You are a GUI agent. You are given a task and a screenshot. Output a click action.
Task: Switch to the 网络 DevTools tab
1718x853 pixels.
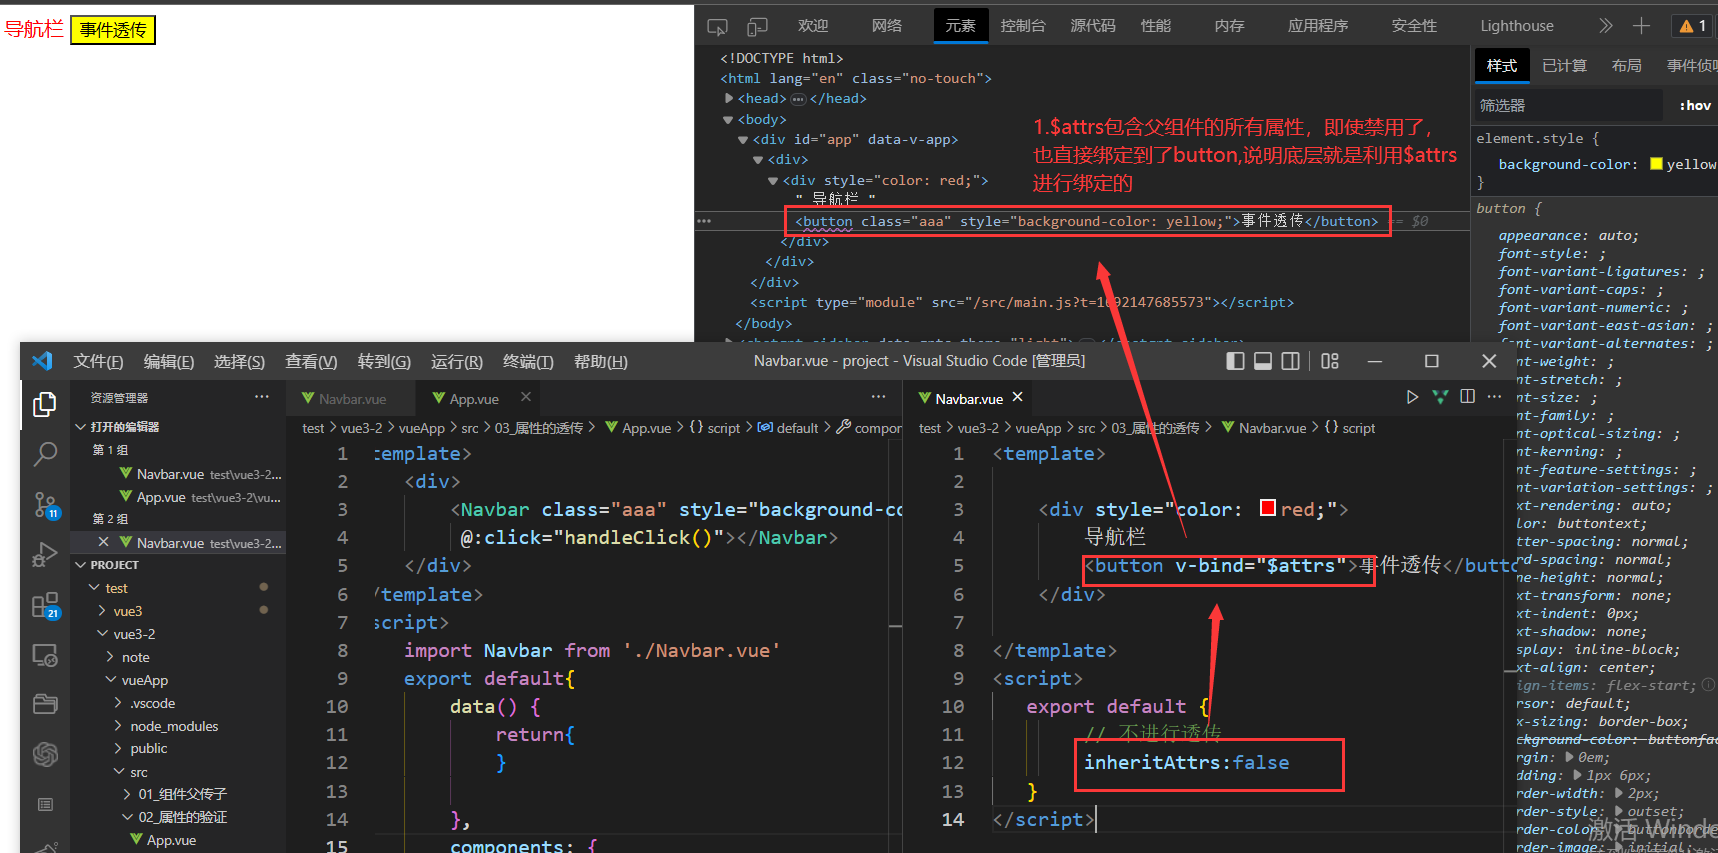coord(887,26)
